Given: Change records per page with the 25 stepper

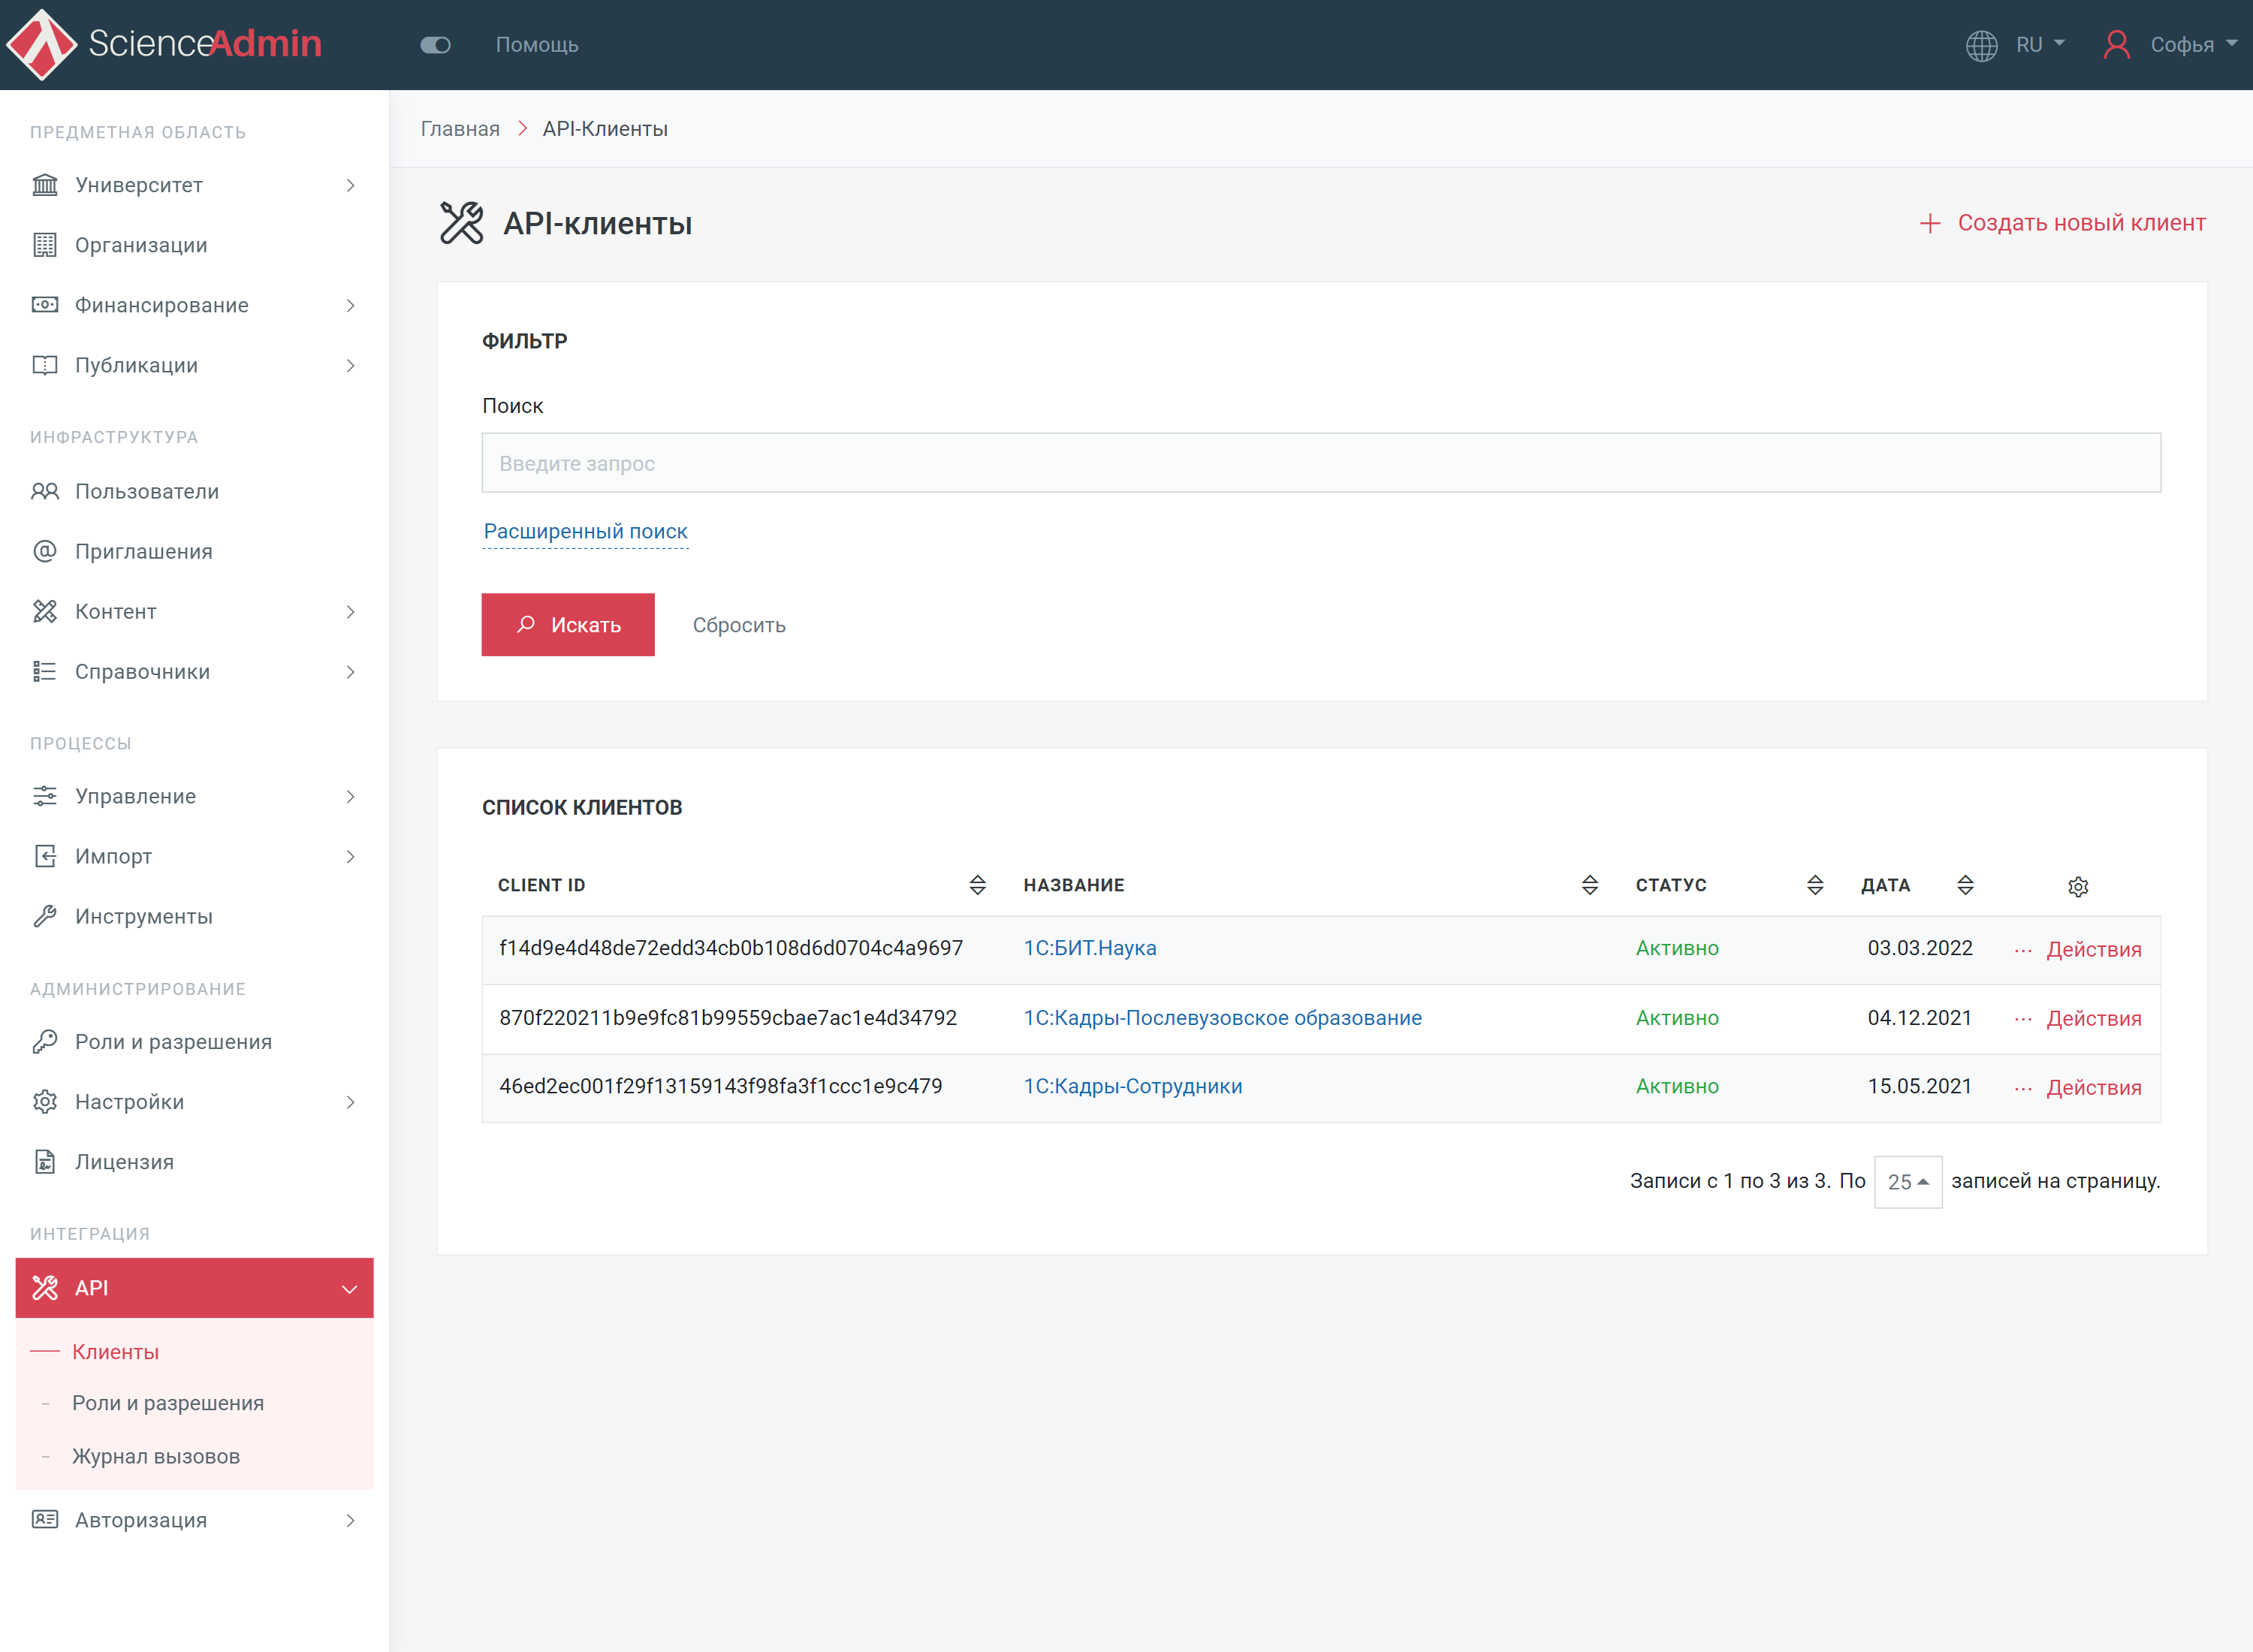Looking at the screenshot, I should coord(1907,1182).
